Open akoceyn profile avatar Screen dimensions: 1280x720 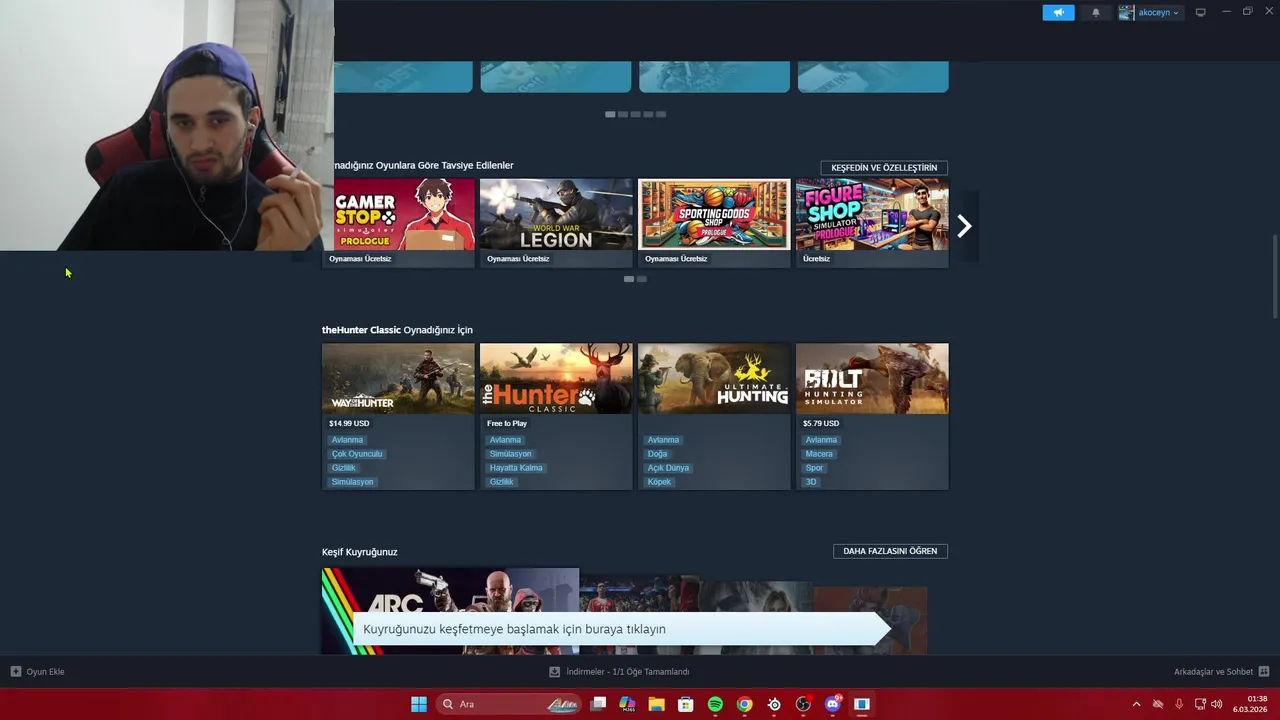(1126, 13)
